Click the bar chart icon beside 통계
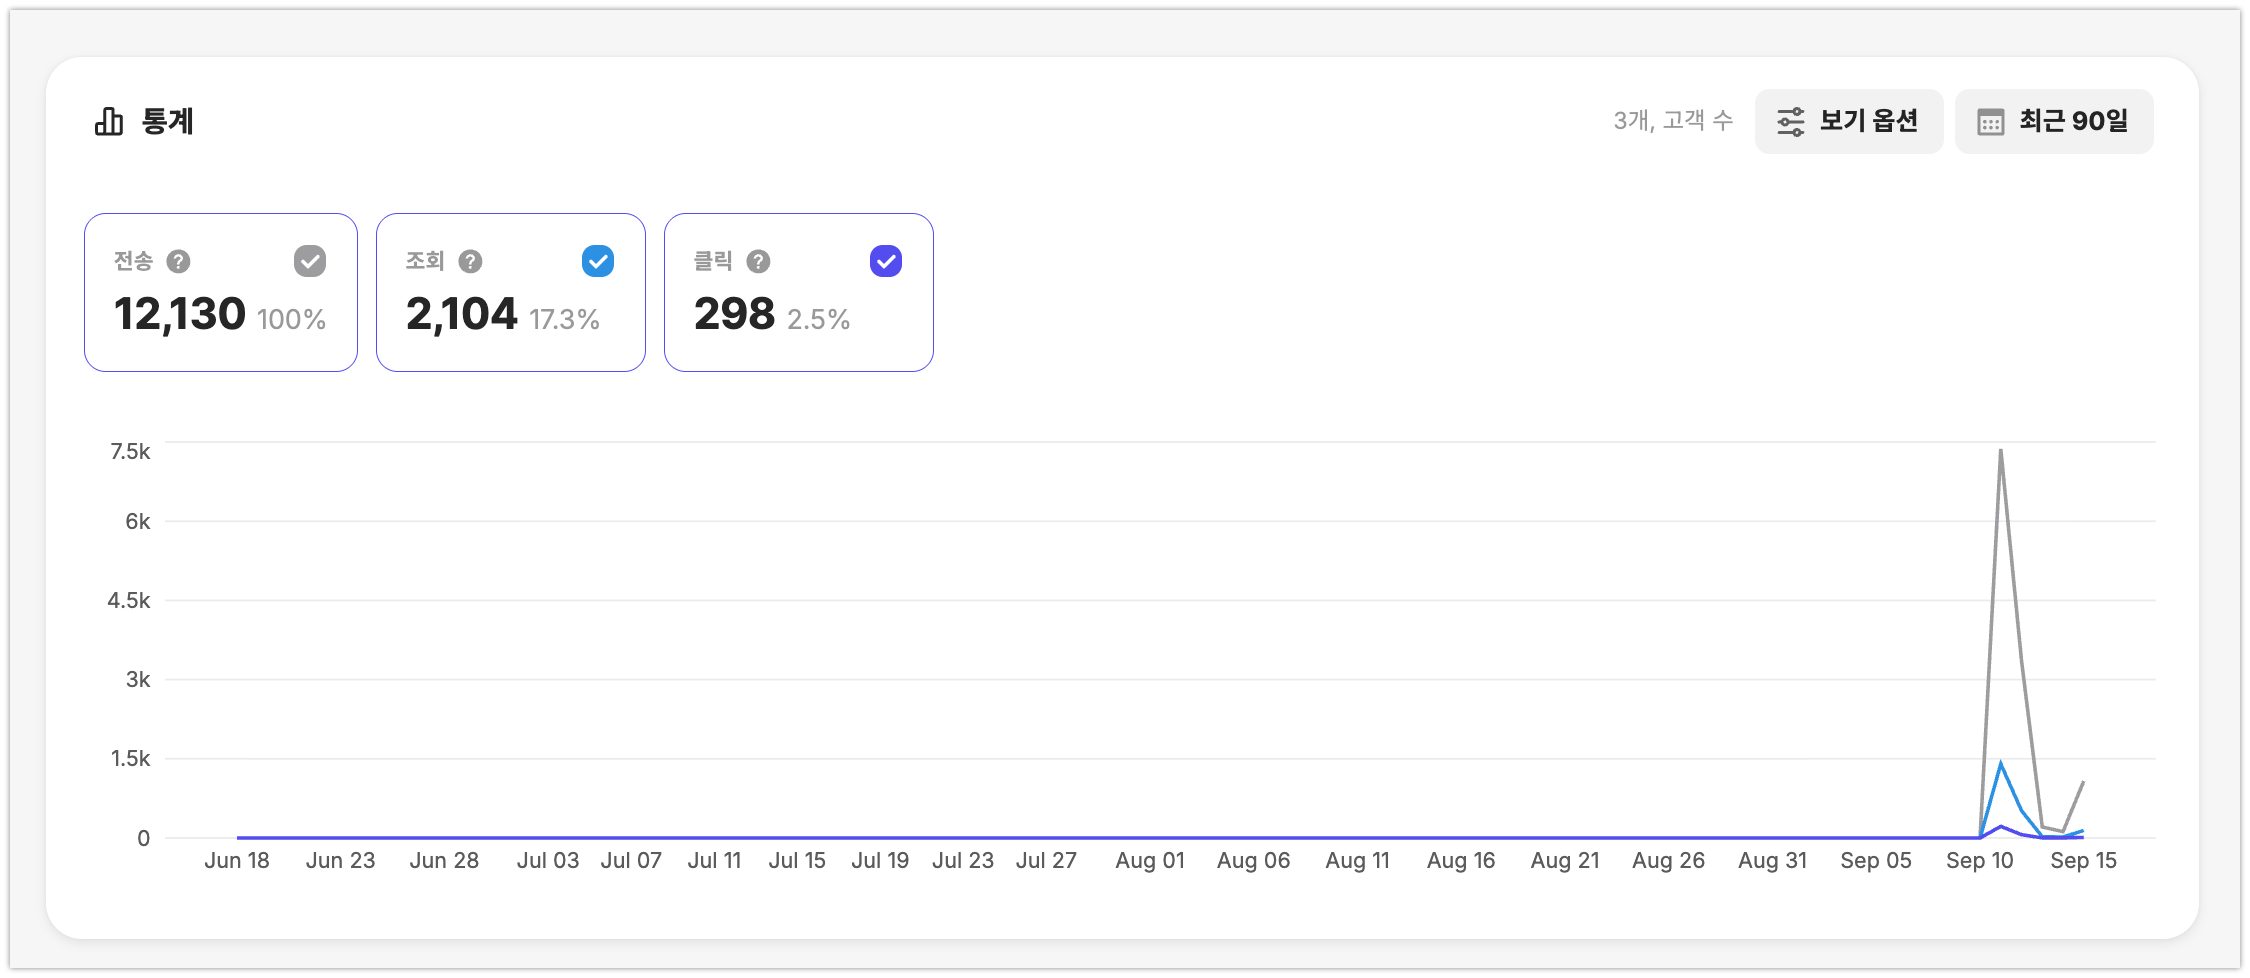 (x=109, y=122)
